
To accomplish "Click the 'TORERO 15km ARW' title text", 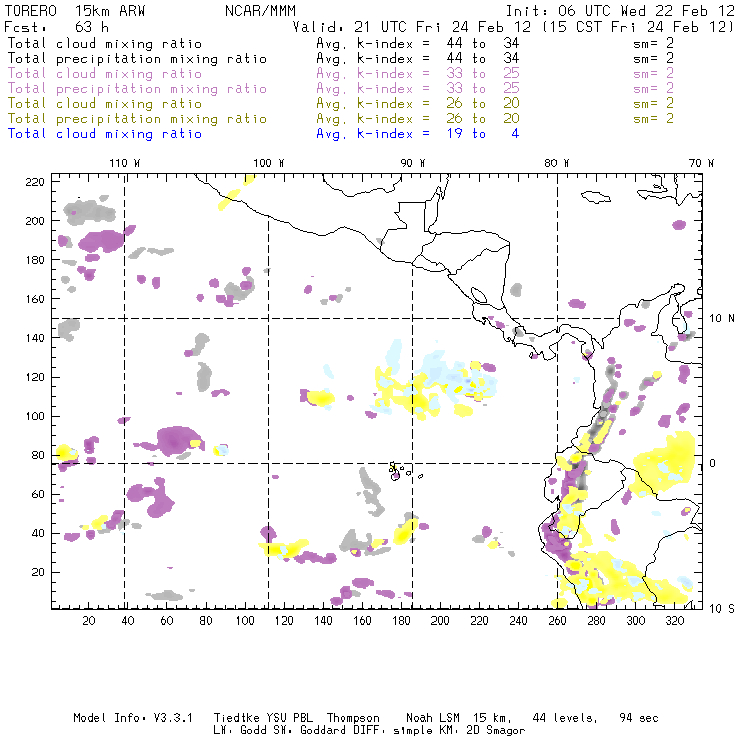I will (x=75, y=11).
